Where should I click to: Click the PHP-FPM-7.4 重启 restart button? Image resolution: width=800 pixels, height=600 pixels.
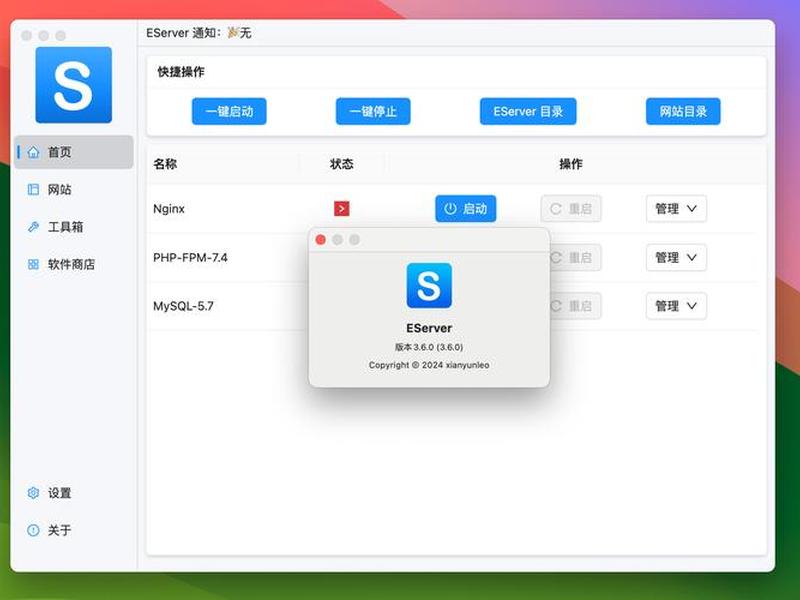[575, 257]
